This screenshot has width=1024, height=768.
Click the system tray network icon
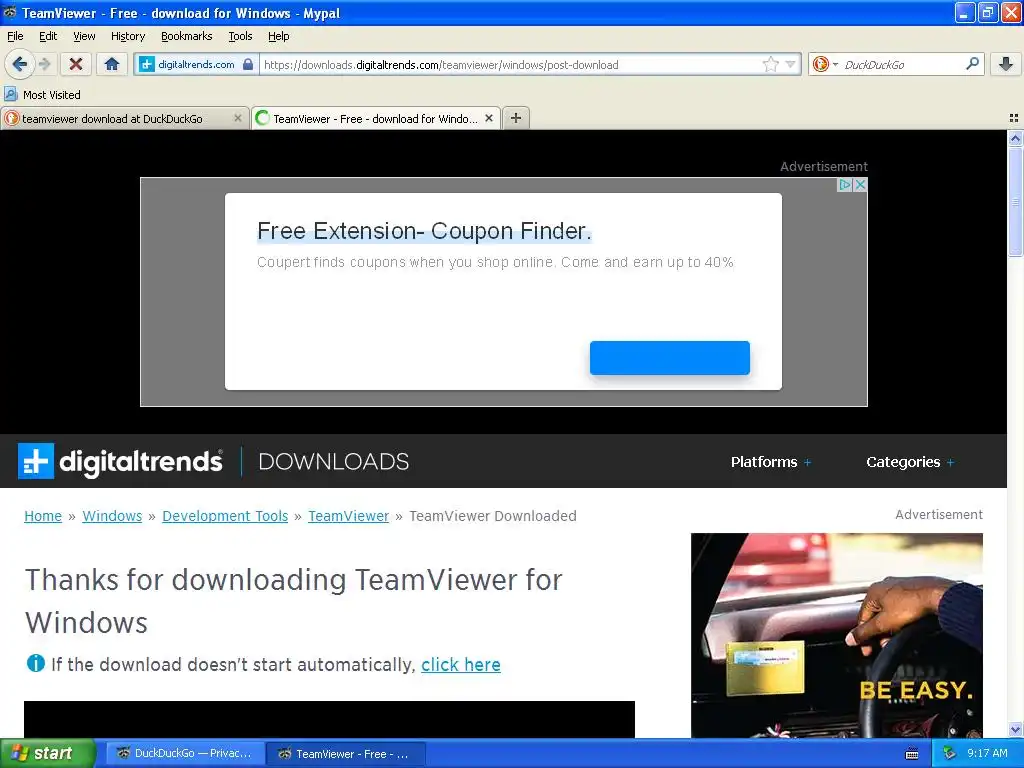(x=949, y=753)
